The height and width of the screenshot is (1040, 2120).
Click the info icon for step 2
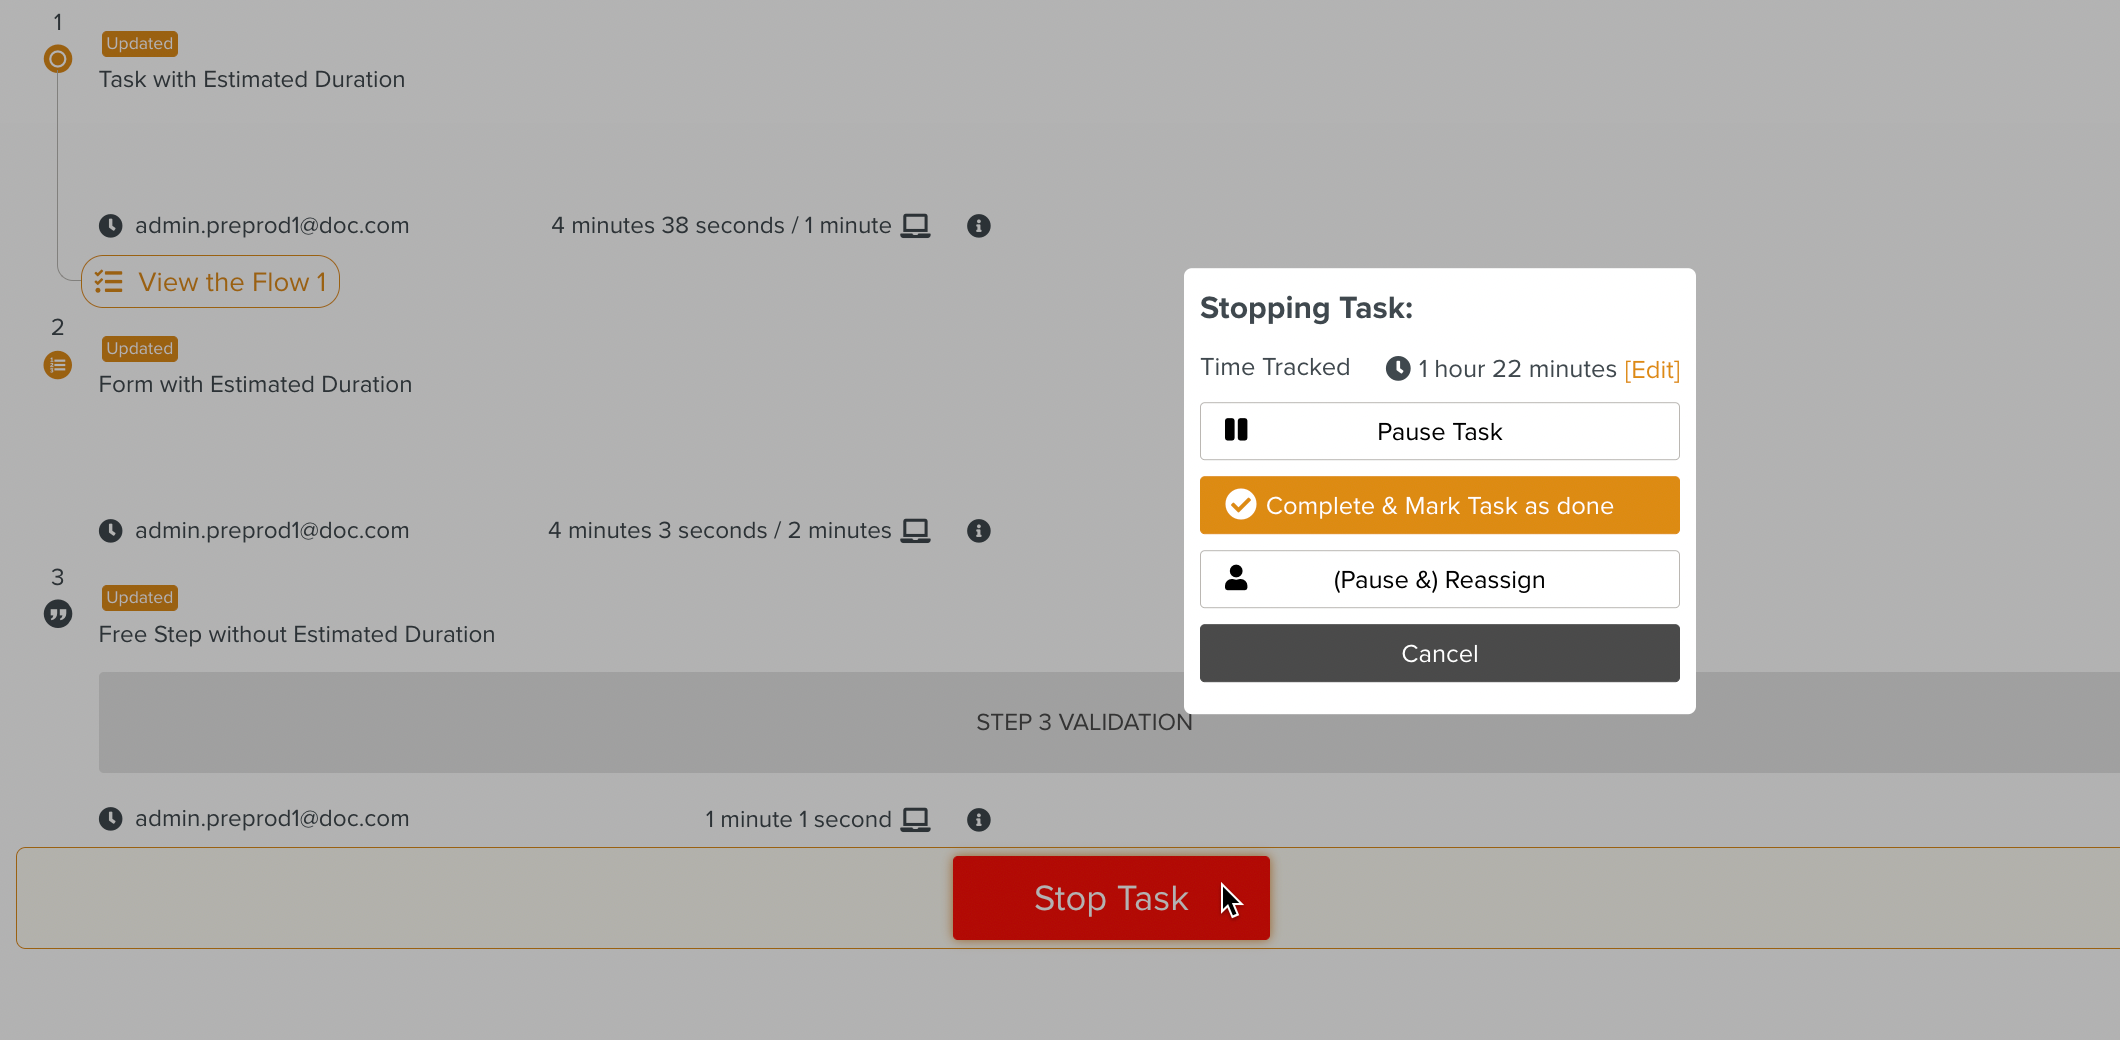tap(978, 531)
